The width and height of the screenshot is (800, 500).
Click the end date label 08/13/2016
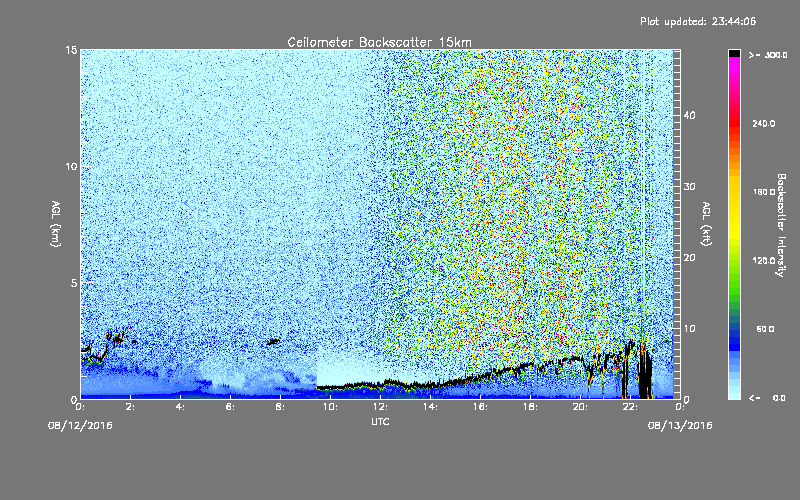[680, 426]
